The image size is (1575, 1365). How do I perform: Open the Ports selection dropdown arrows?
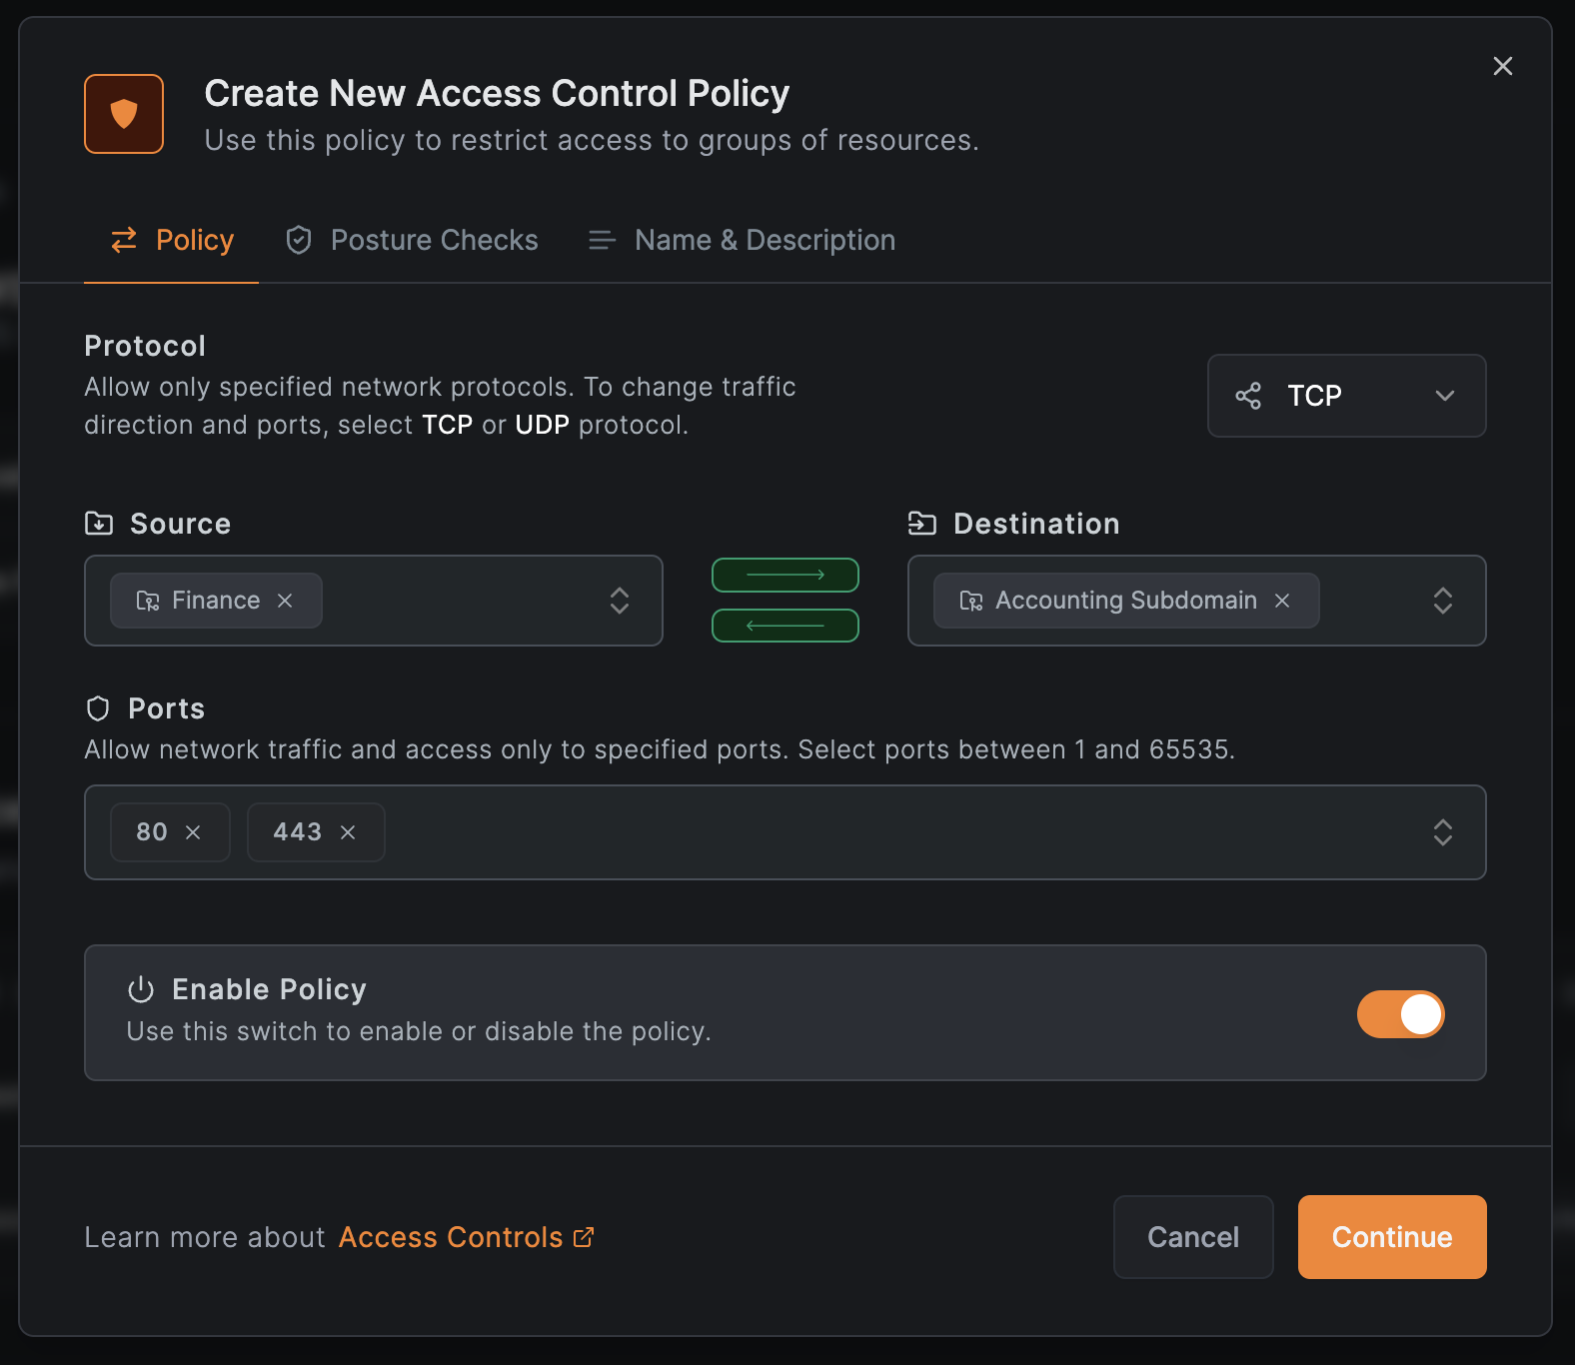pos(1442,832)
